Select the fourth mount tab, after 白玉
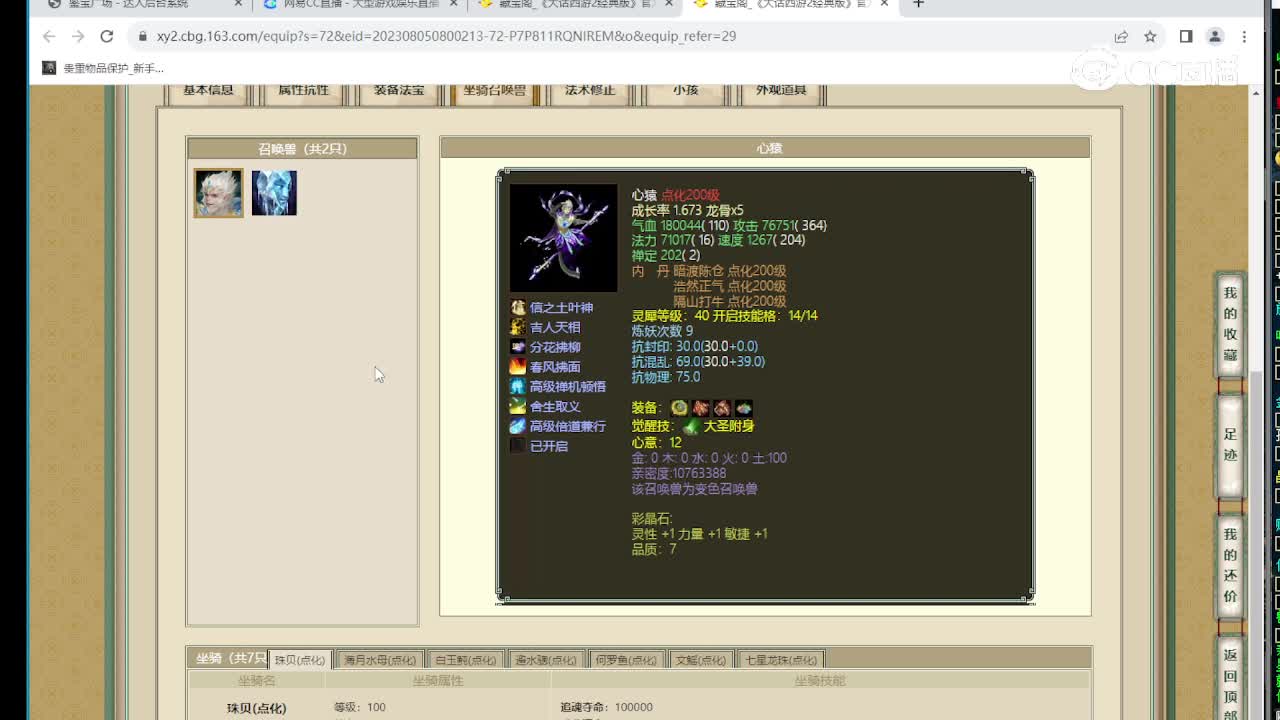 (547, 660)
